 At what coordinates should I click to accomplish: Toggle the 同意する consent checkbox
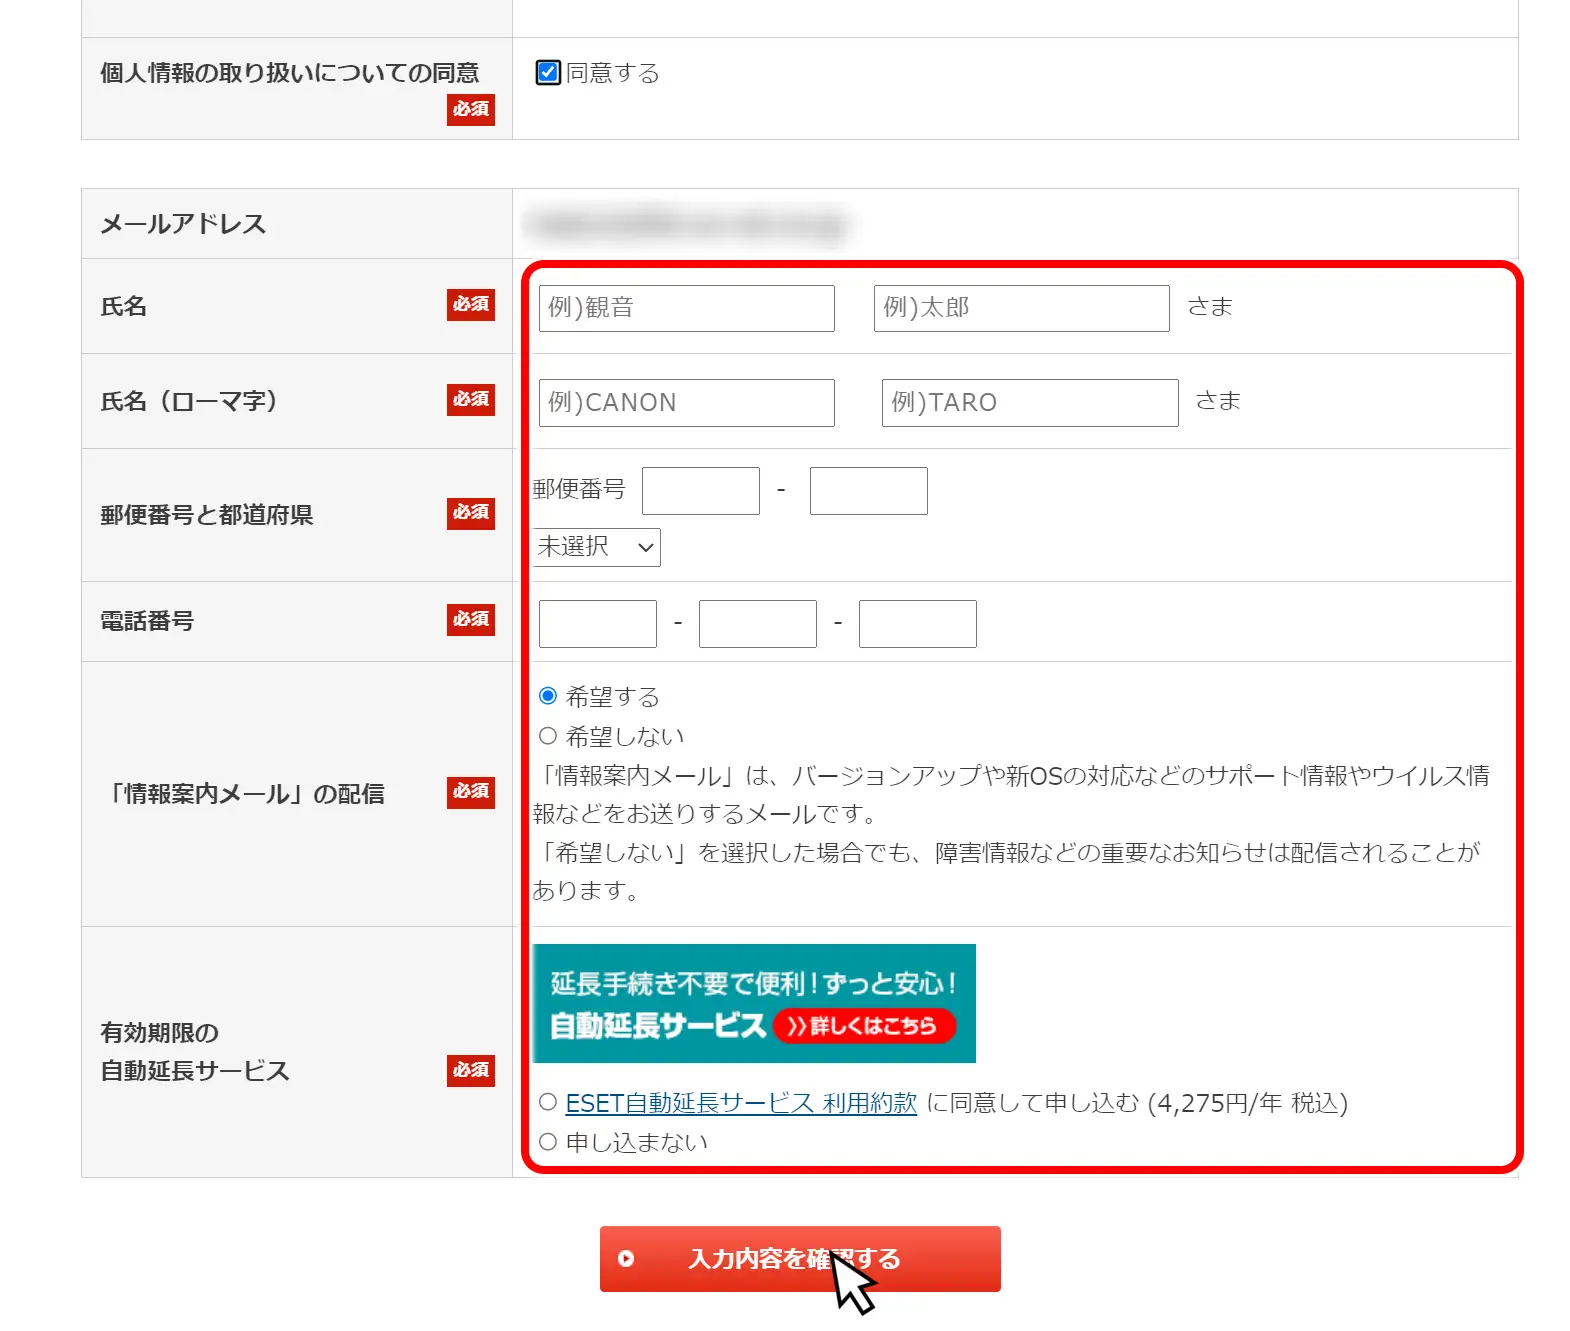click(548, 72)
